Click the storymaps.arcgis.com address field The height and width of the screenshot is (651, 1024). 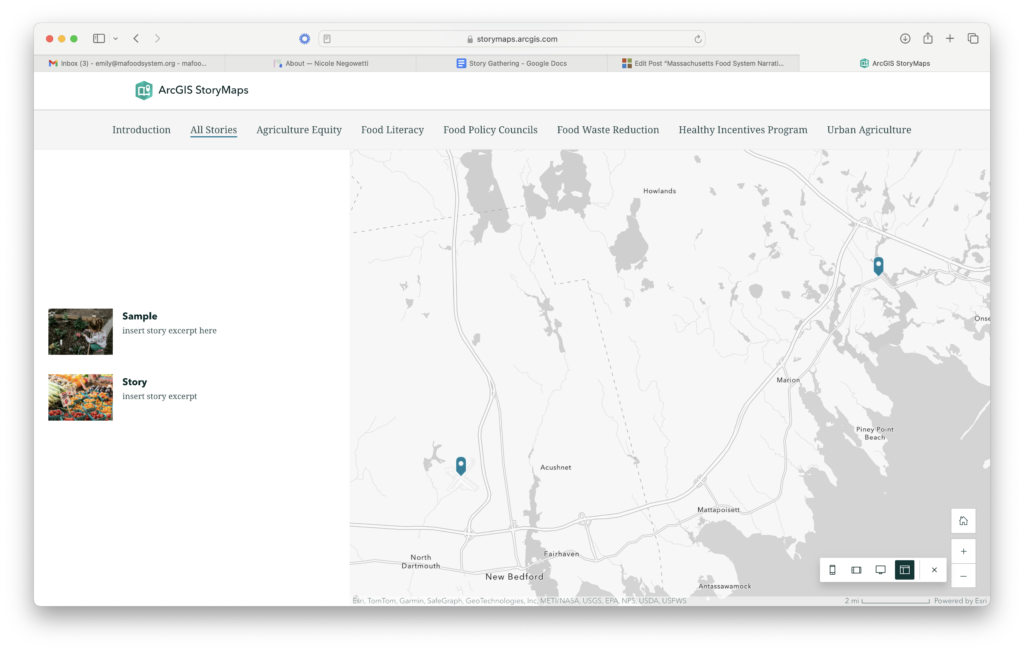(x=513, y=39)
